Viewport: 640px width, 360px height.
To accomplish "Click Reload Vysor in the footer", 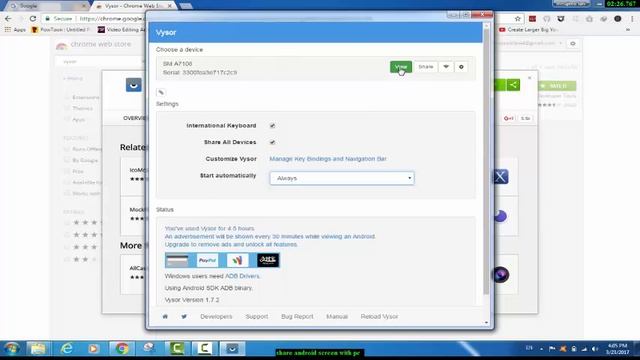I will pos(379,316).
